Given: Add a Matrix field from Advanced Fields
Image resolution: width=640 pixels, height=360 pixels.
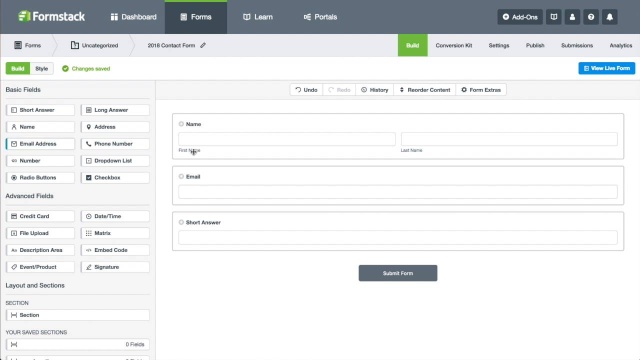Looking at the screenshot, I should click(115, 233).
